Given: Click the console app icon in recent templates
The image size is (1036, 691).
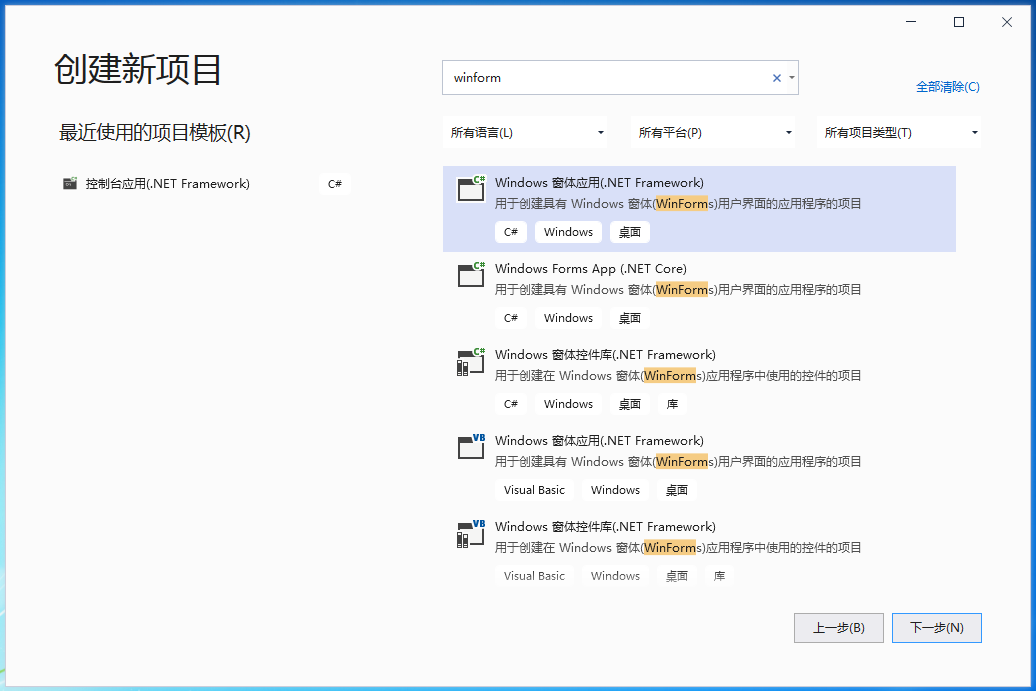Looking at the screenshot, I should (70, 184).
